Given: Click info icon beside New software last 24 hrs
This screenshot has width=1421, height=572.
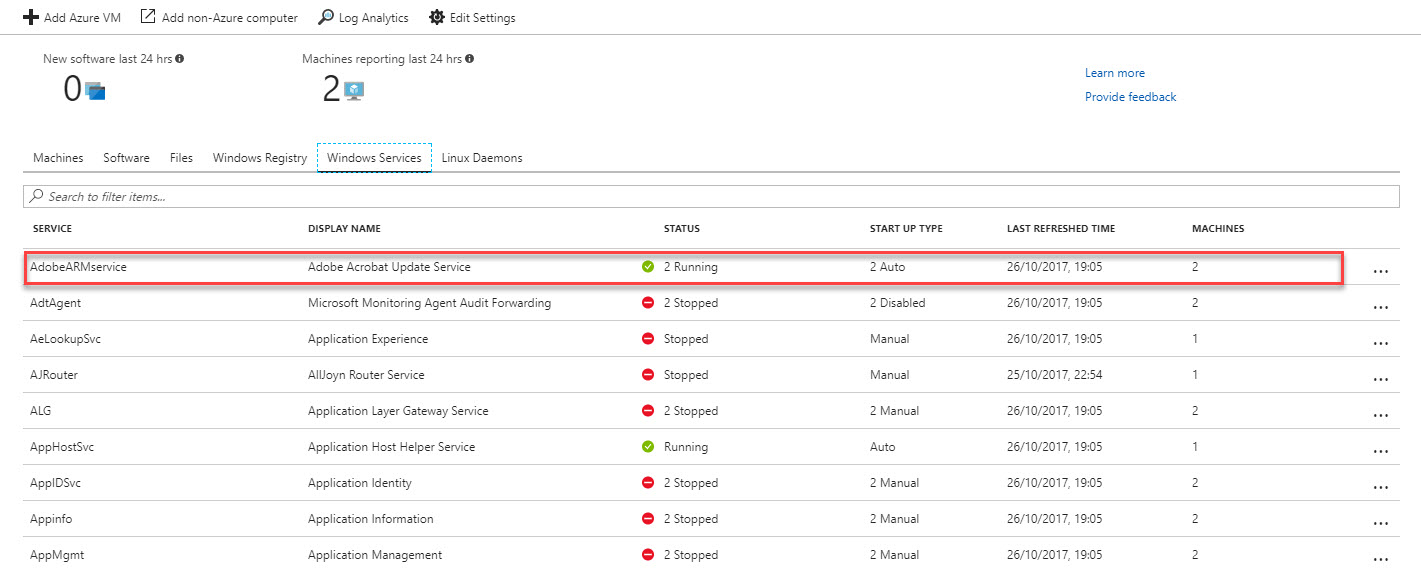Looking at the screenshot, I should 180,59.
